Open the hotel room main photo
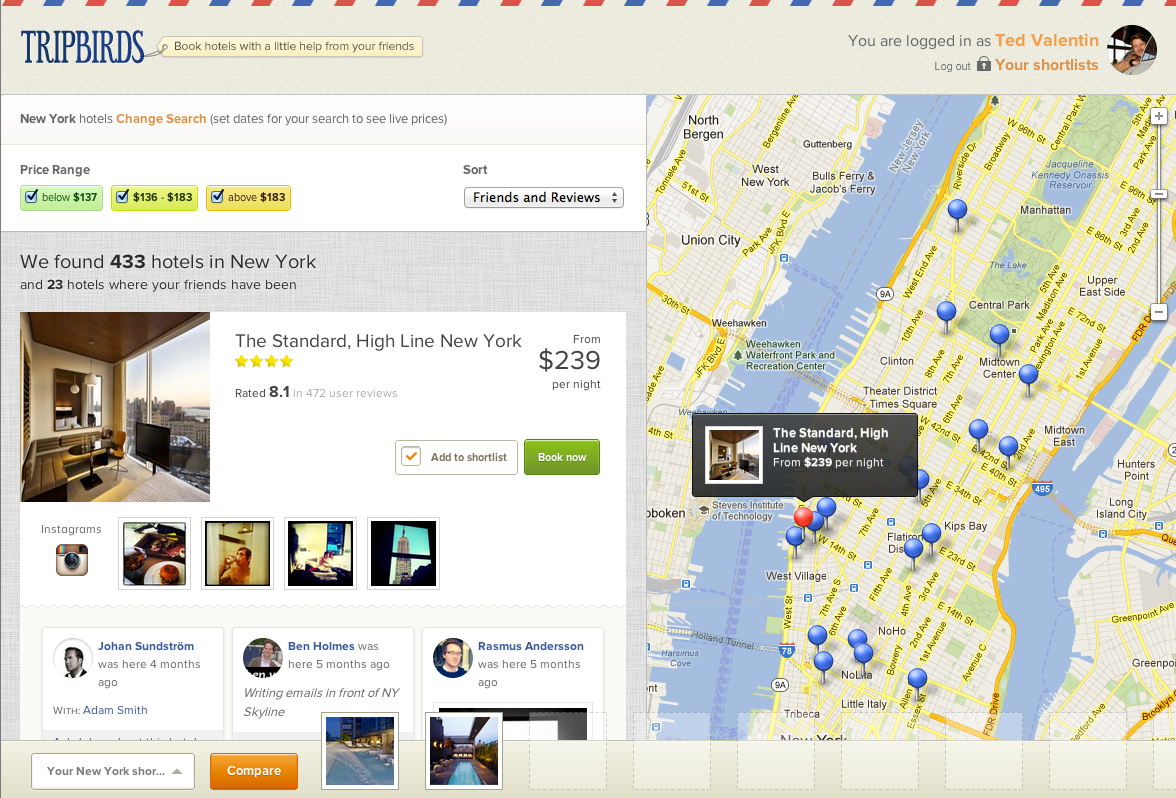Screen dimensions: 1176x798 click(x=115, y=407)
